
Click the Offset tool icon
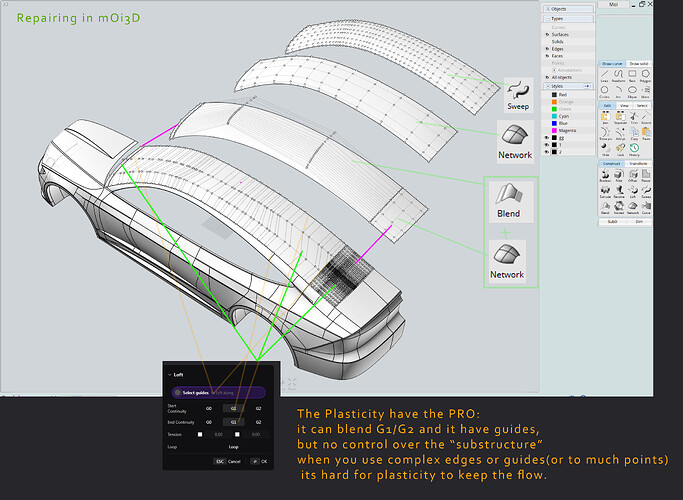click(632, 176)
